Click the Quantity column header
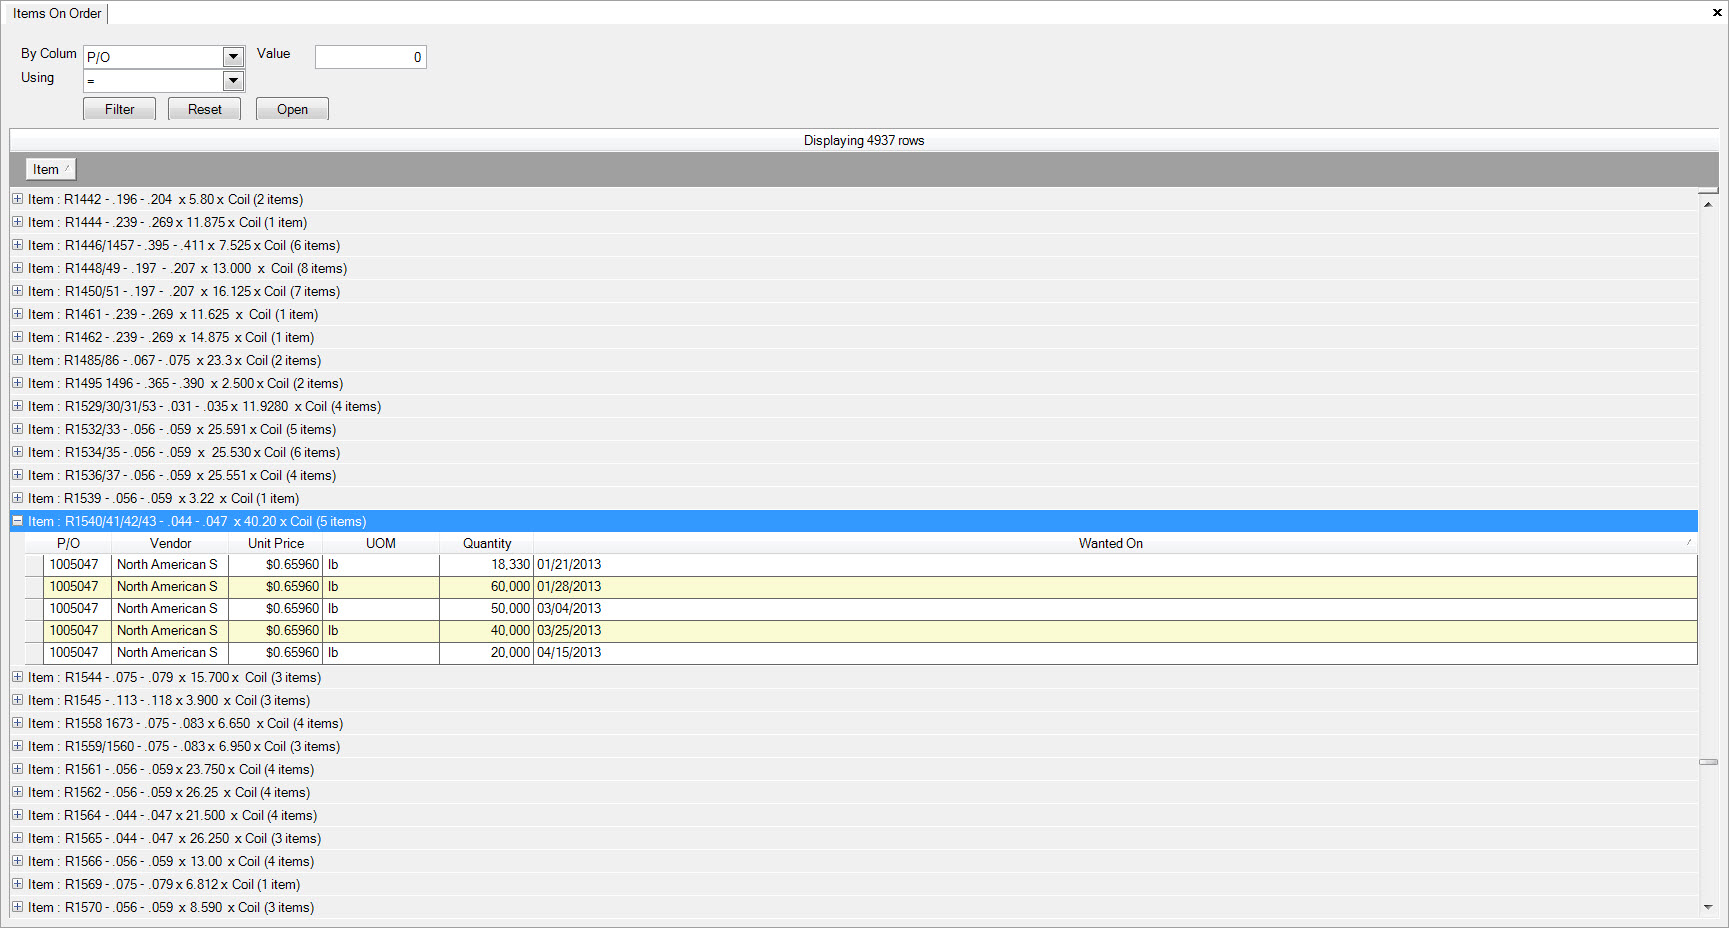The image size is (1729, 928). point(487,543)
